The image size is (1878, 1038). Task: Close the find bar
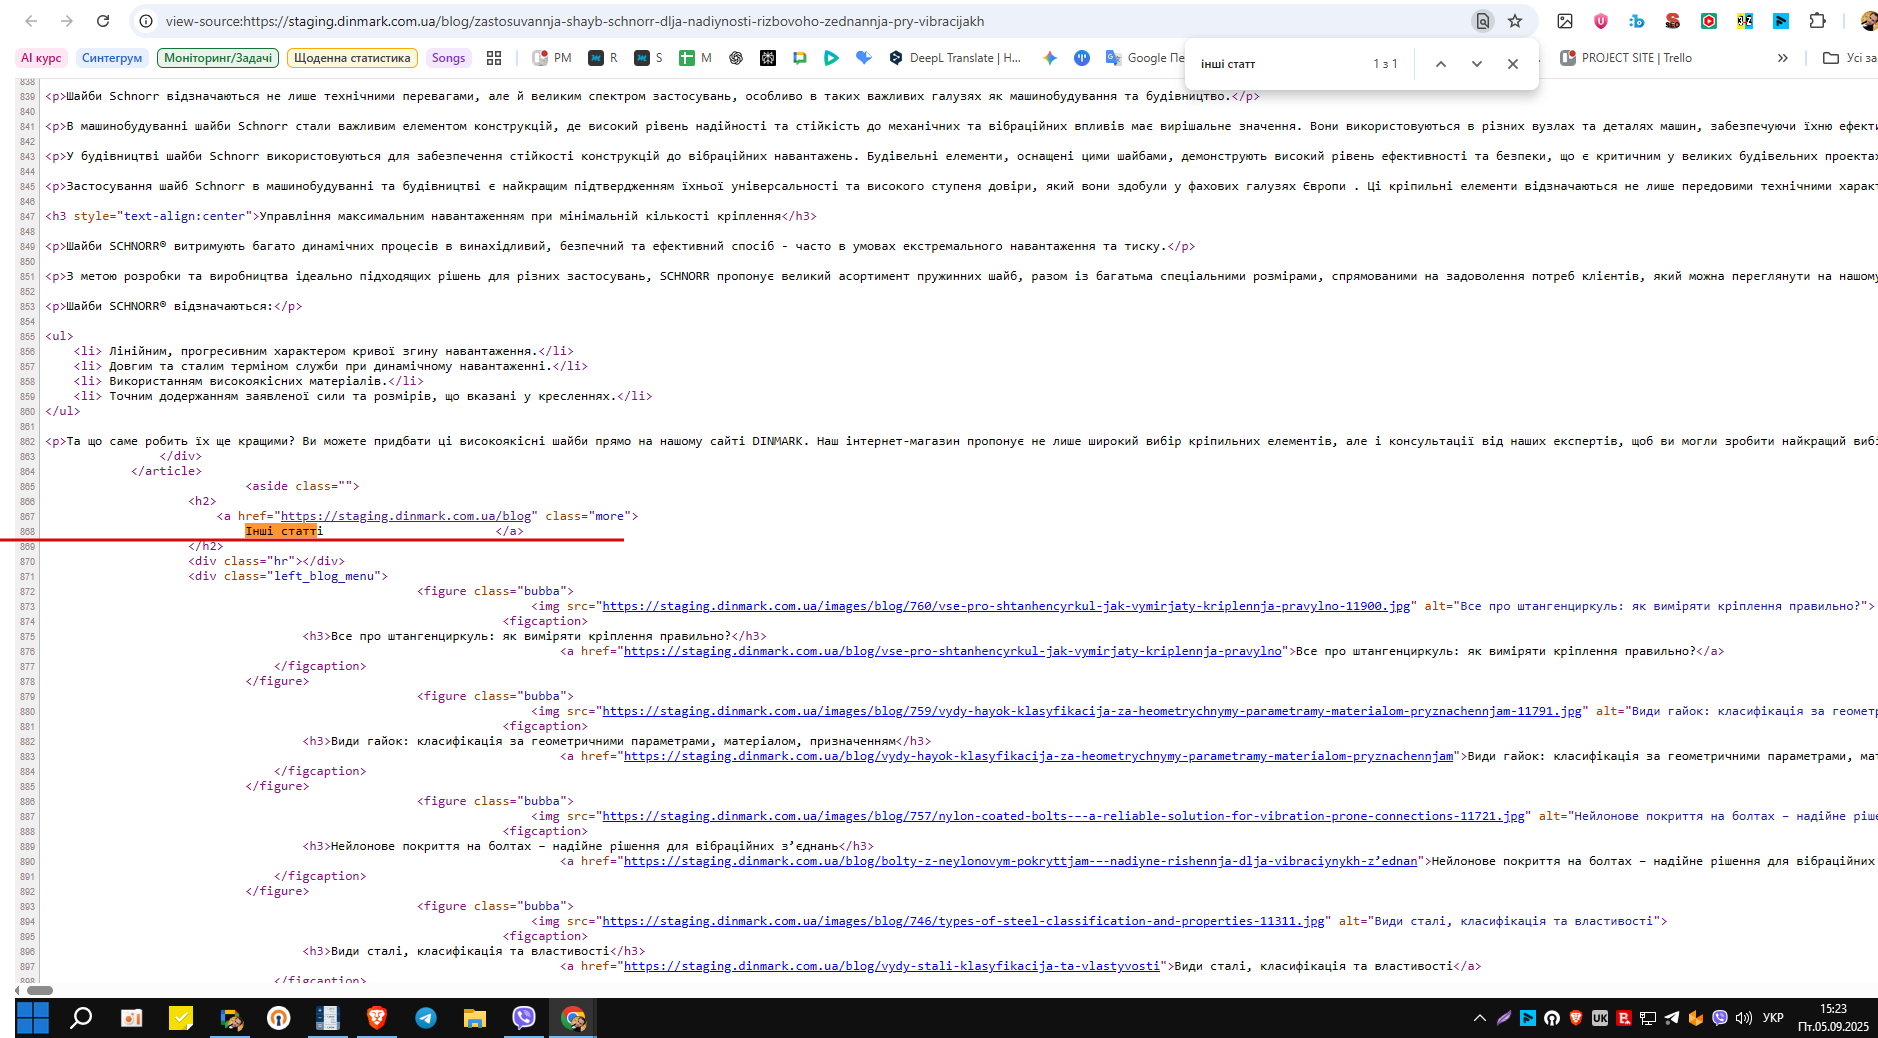1513,64
